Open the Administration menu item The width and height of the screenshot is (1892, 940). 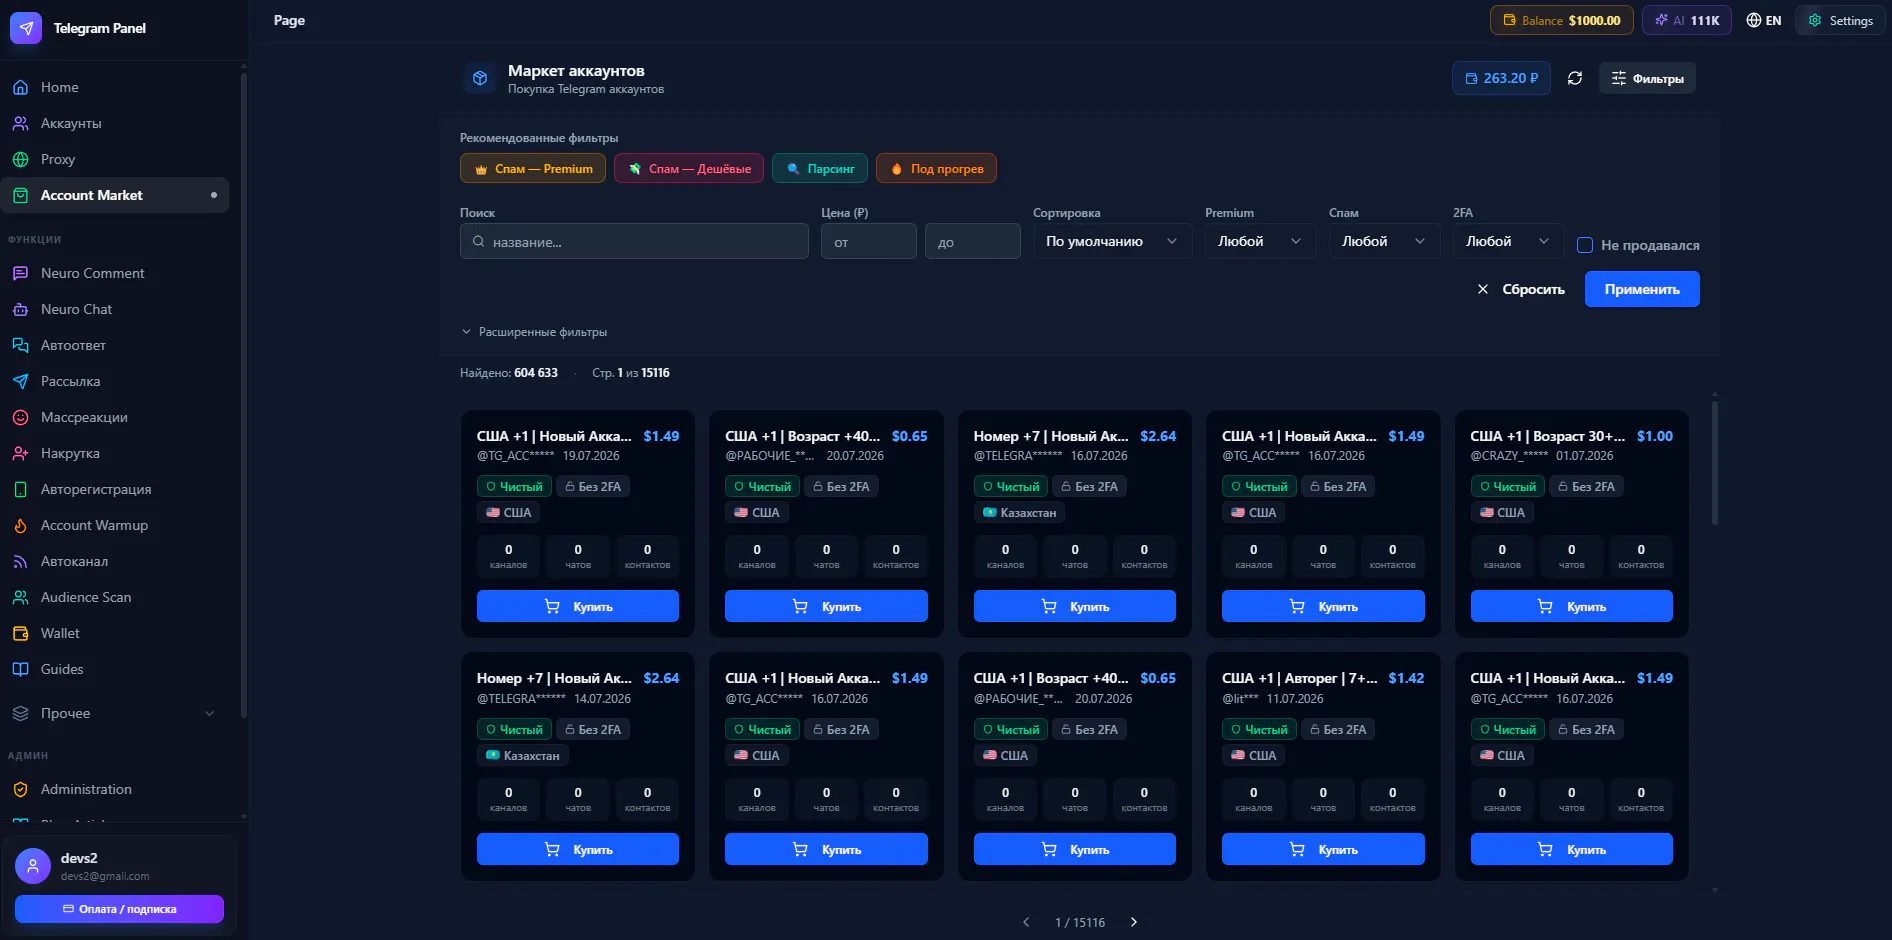[114, 789]
